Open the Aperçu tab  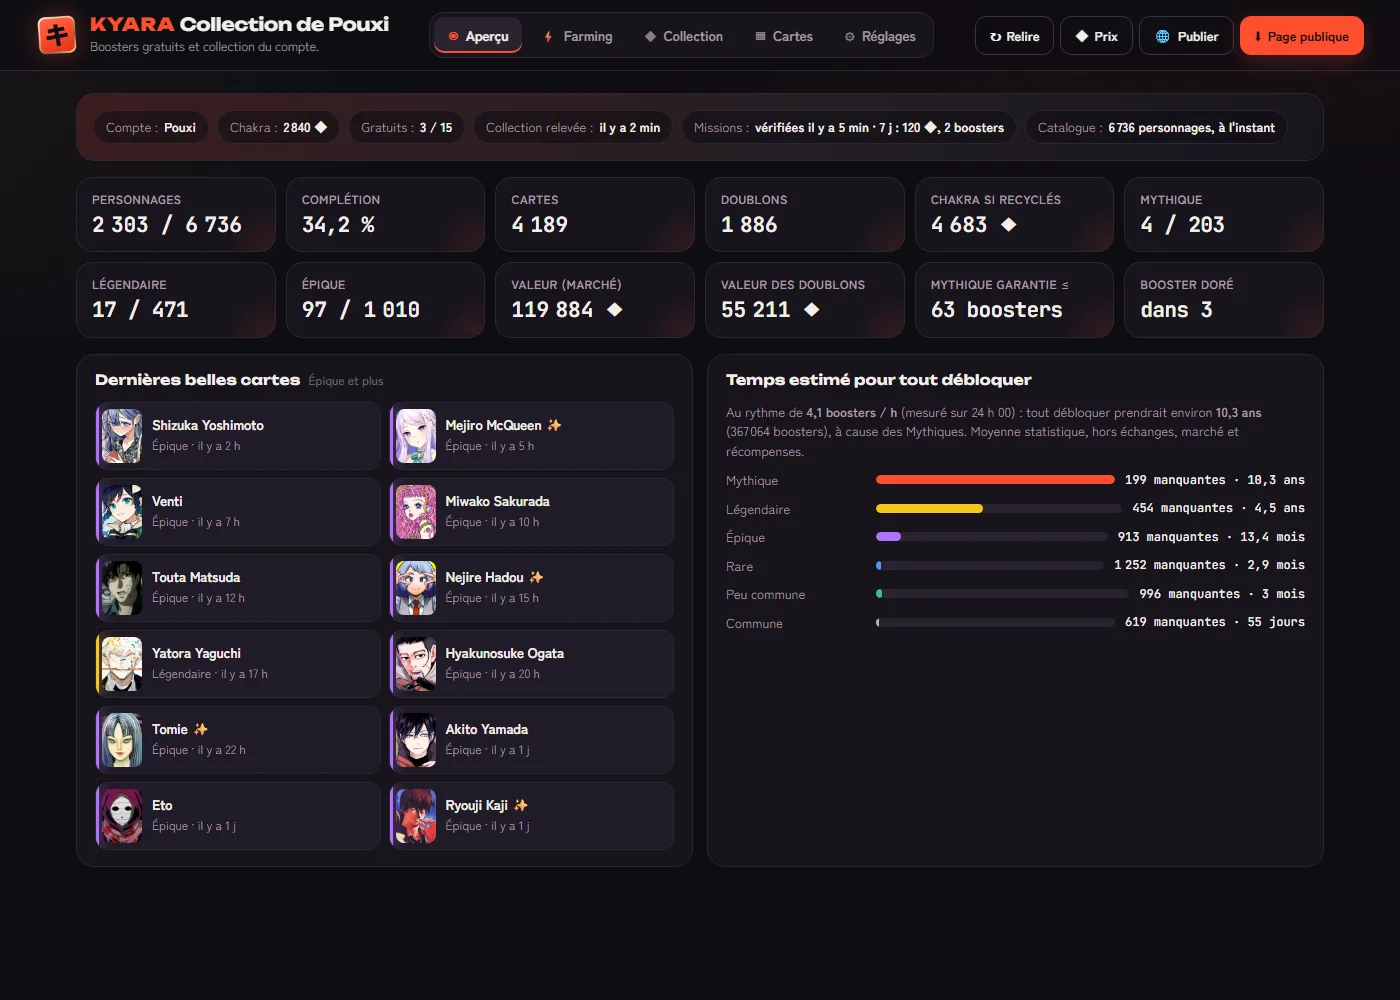[x=478, y=36]
